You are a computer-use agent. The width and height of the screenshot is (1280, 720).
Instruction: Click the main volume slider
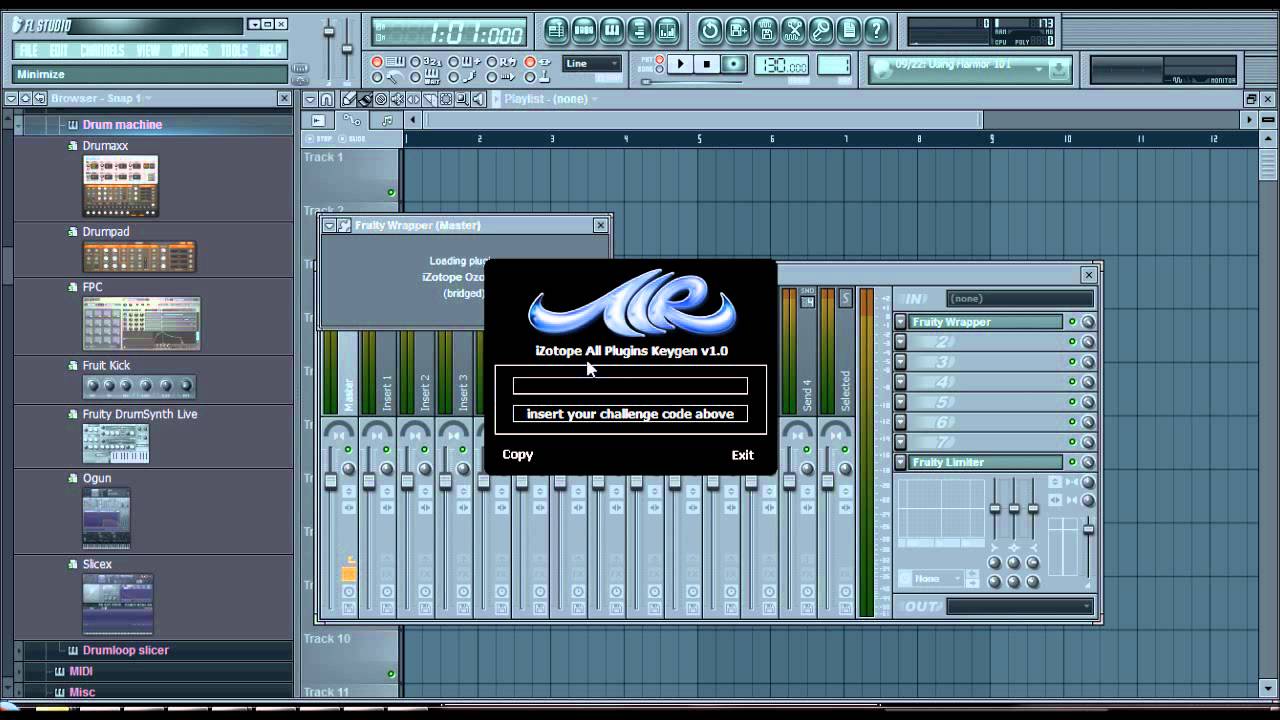tap(329, 33)
